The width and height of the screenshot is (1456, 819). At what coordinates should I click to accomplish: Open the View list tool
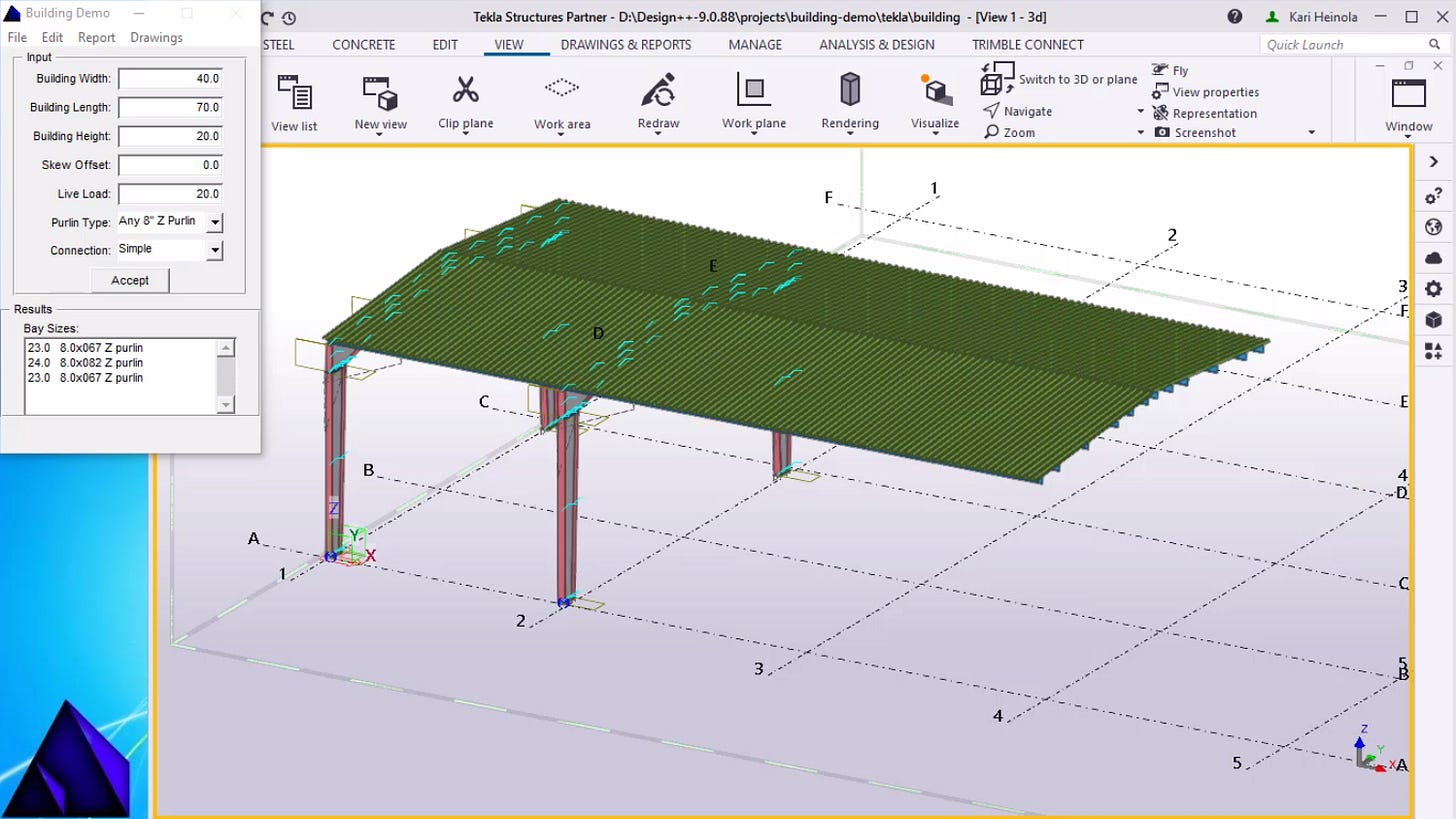point(294,102)
